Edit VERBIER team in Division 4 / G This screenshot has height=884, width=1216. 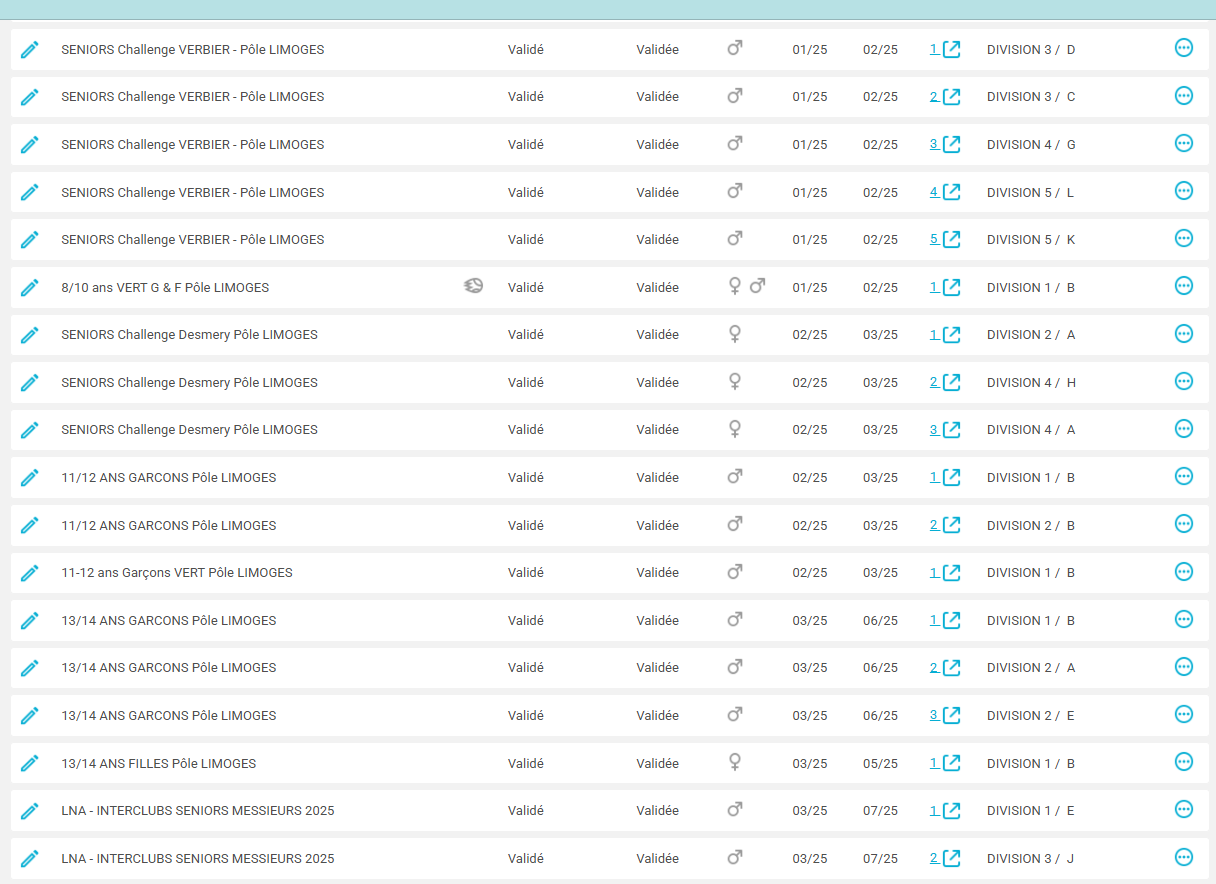(x=30, y=145)
